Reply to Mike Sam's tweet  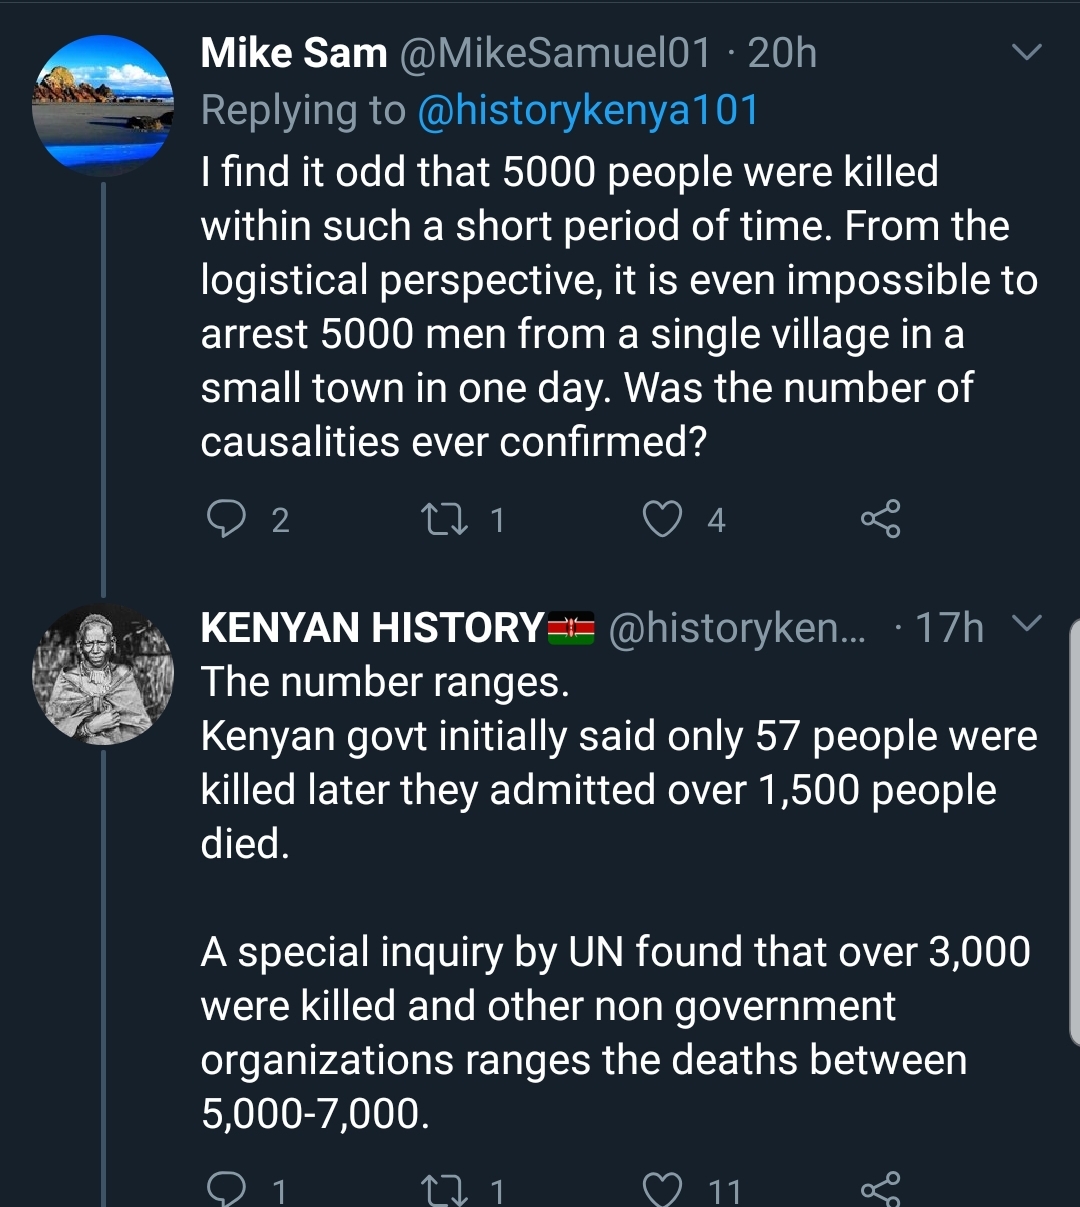point(226,519)
